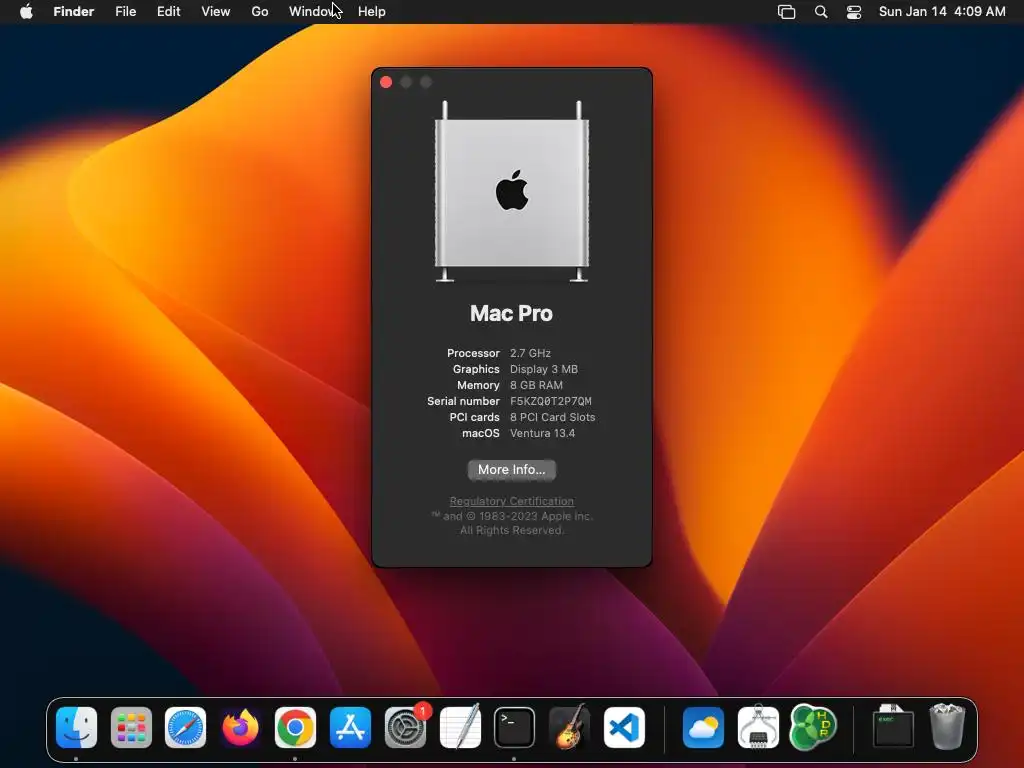Image resolution: width=1024 pixels, height=768 pixels.
Task: Open the Go menu
Action: pyautogui.click(x=260, y=12)
